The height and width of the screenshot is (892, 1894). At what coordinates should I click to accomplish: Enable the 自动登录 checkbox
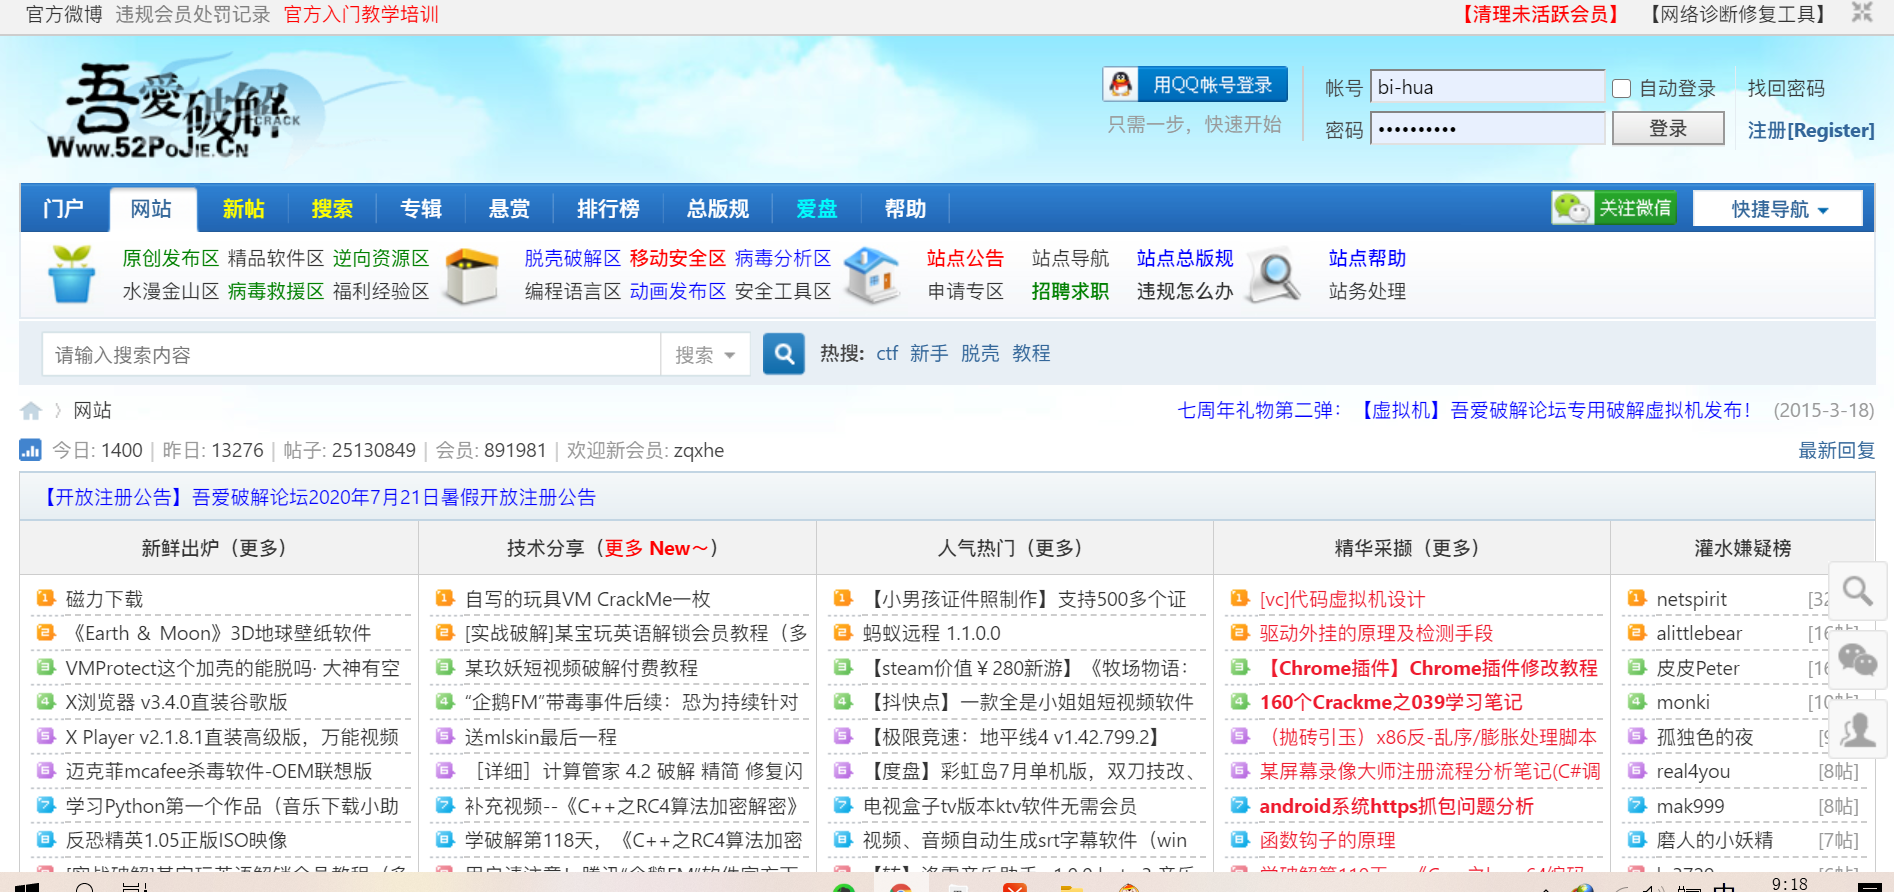point(1622,89)
